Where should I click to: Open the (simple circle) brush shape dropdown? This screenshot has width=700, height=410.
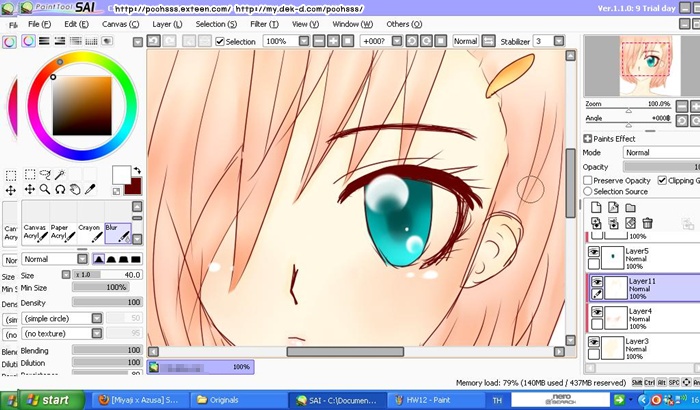click(97, 318)
